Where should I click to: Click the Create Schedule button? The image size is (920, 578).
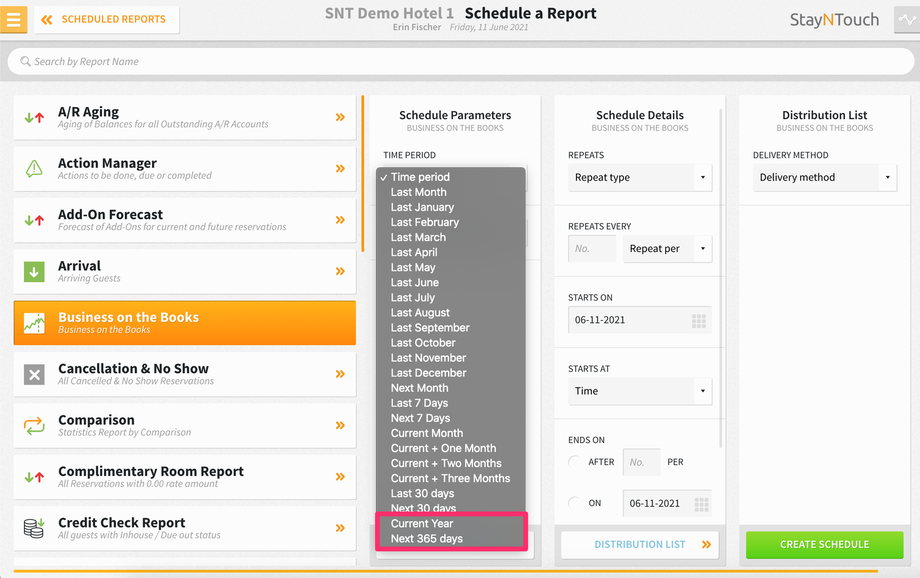pyautogui.click(x=824, y=545)
